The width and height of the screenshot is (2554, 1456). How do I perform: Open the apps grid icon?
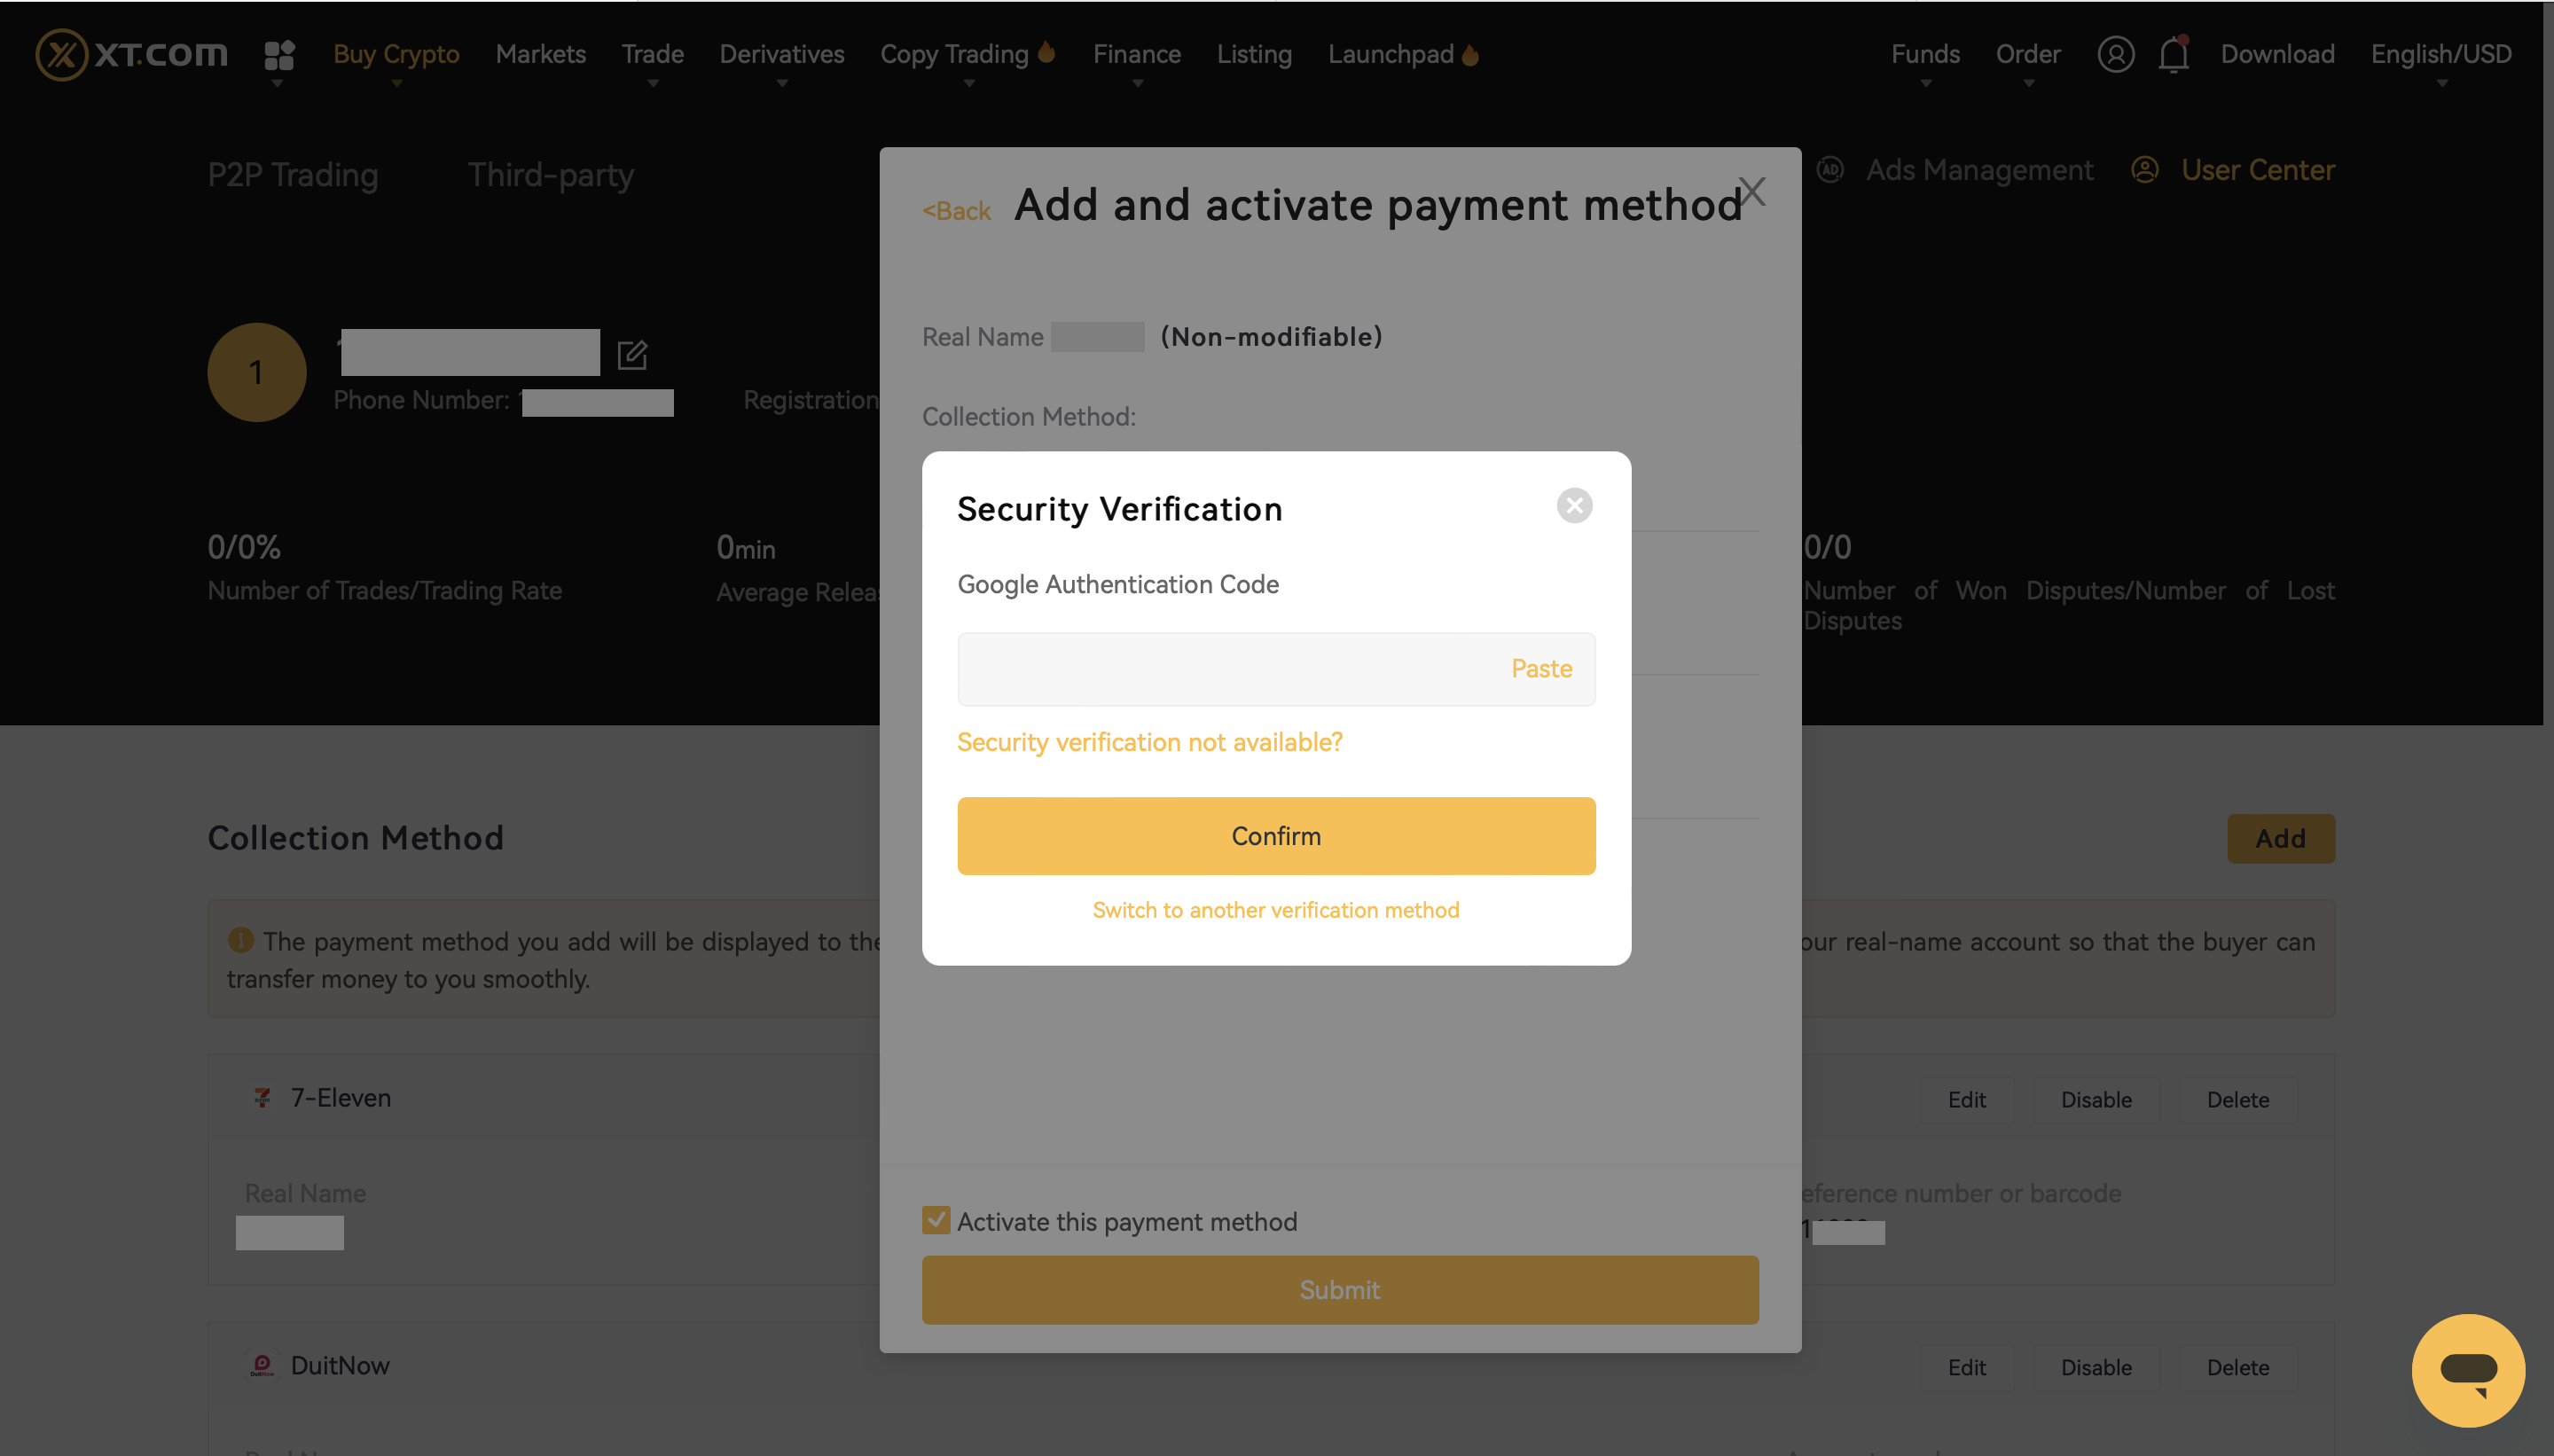[x=279, y=55]
